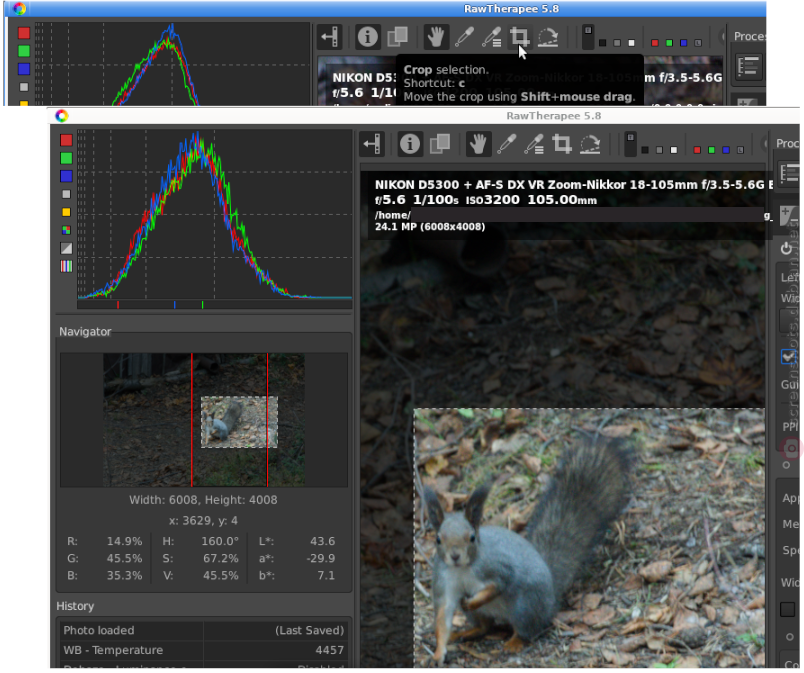Image resolution: width=804 pixels, height=673 pixels.
Task: Toggle chromaticity (yellow) histogram in front window
Action: click(66, 212)
